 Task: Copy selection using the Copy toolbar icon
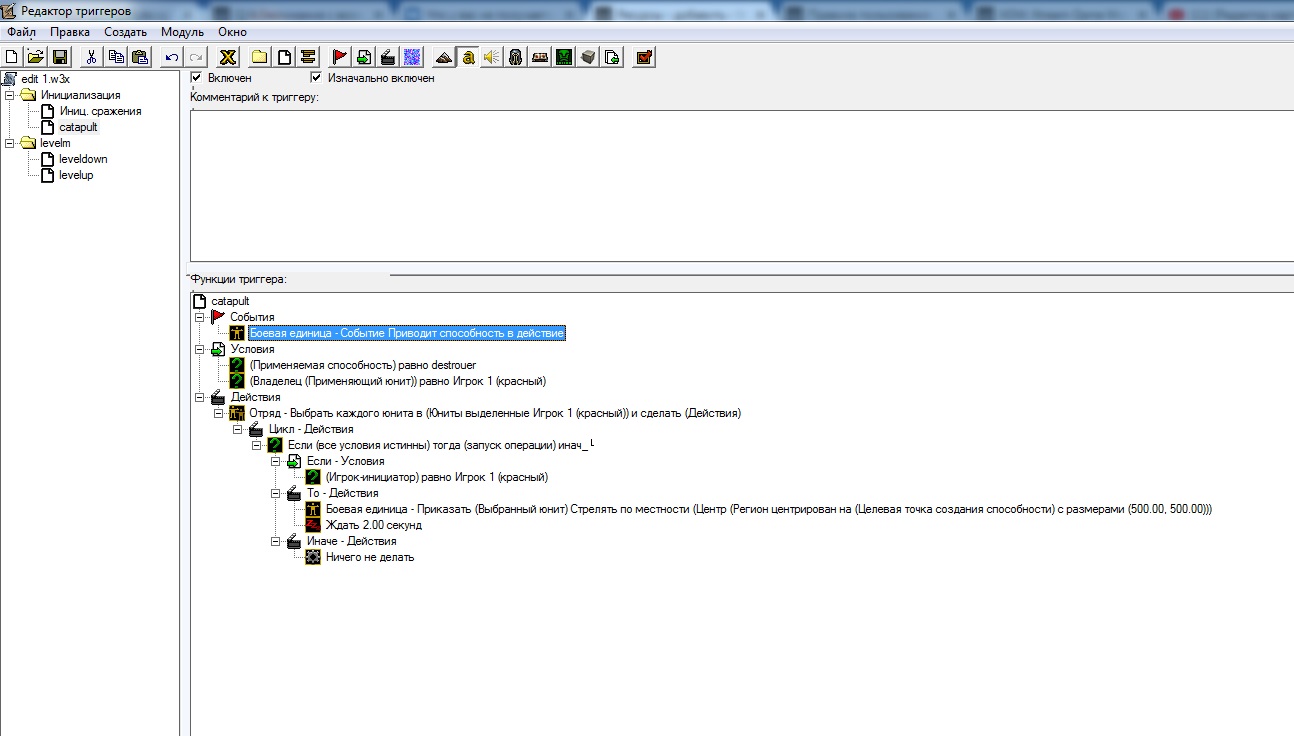tap(115, 57)
